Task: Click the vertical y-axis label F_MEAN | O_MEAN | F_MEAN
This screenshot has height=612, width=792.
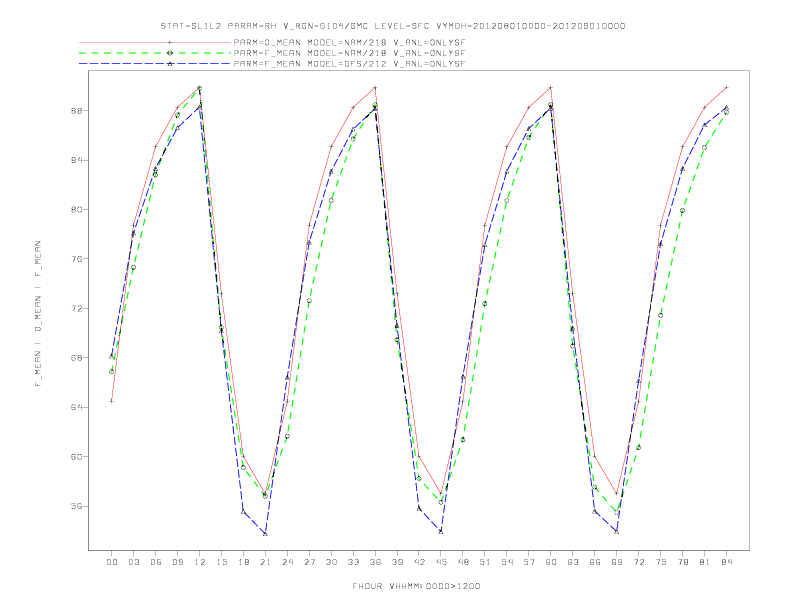Action: pos(38,314)
